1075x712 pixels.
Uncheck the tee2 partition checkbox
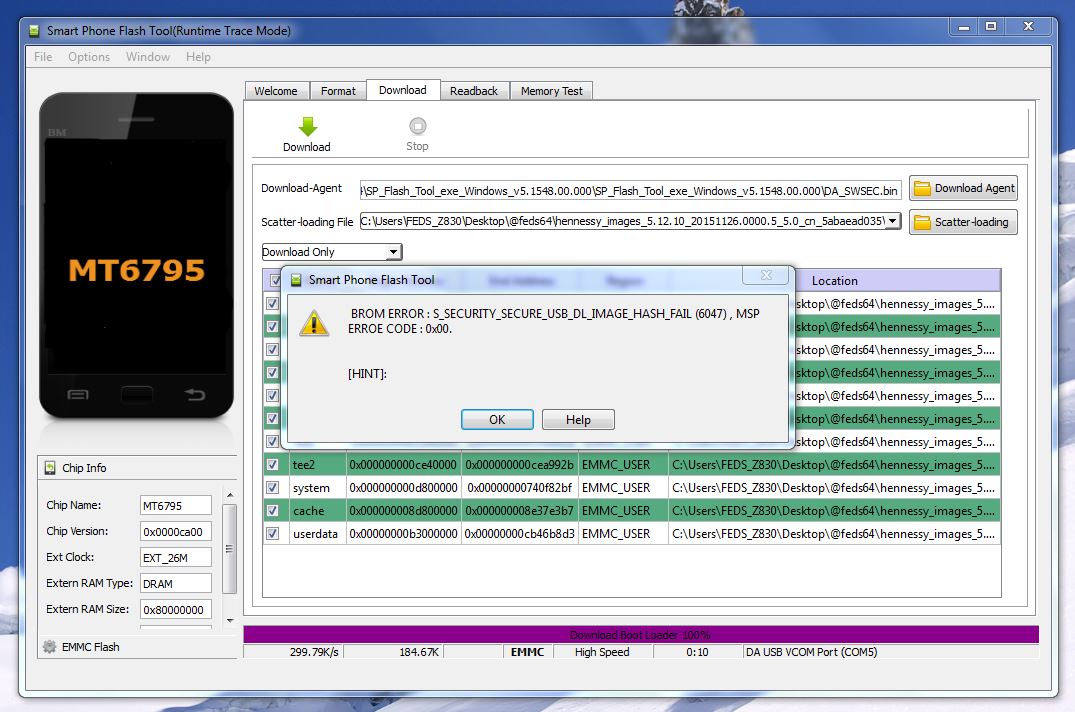(272, 465)
